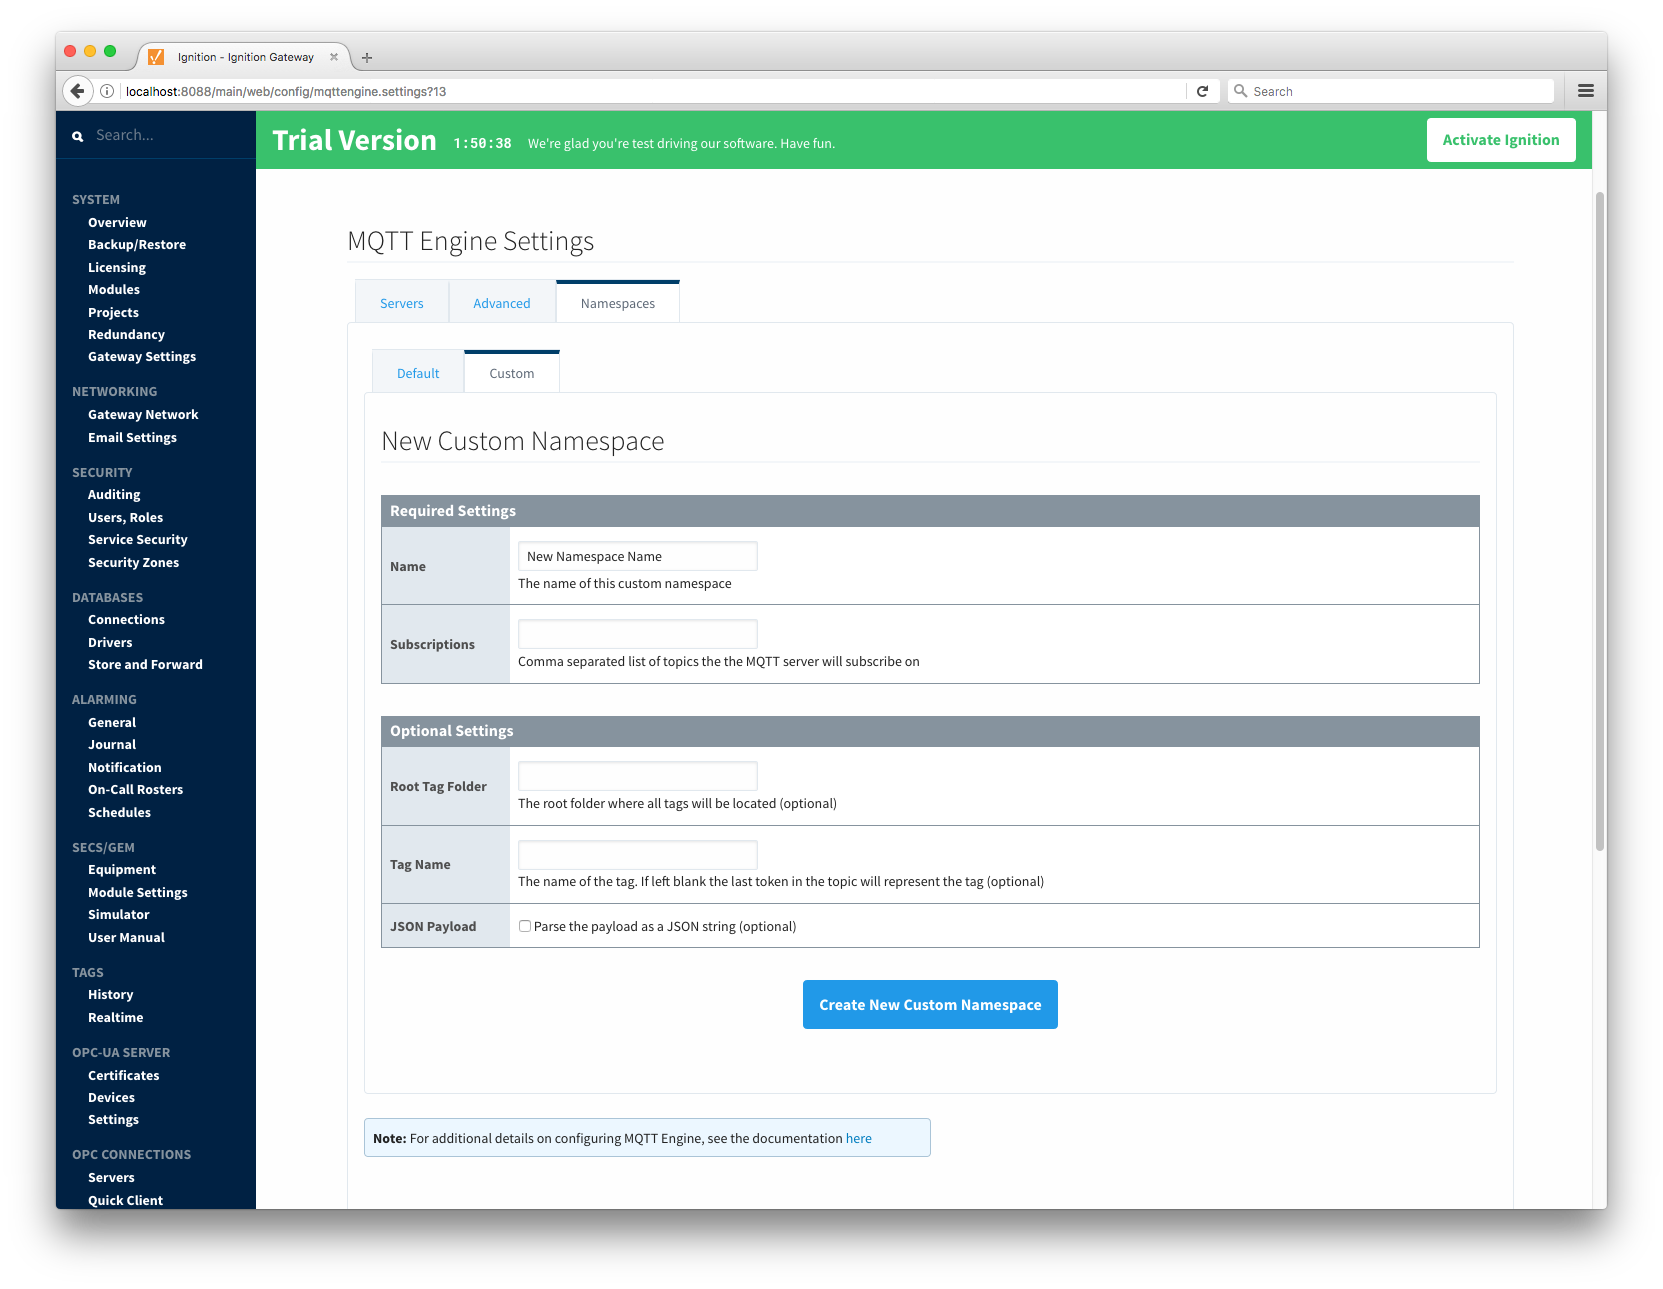Open OPC-UA Devices in sidebar

[x=111, y=1097]
